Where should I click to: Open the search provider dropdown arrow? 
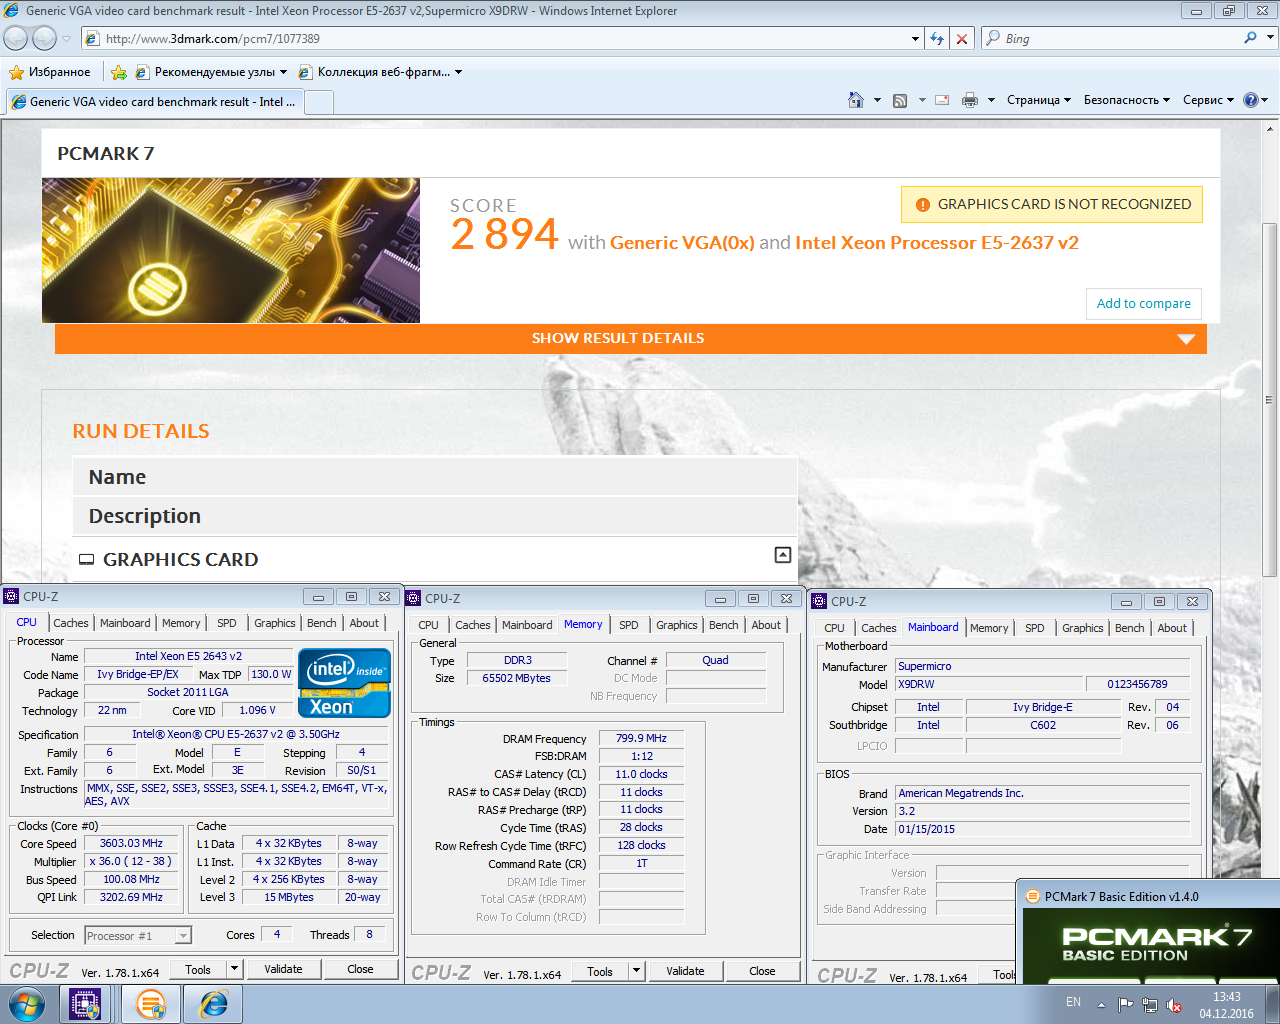[x=1271, y=38]
